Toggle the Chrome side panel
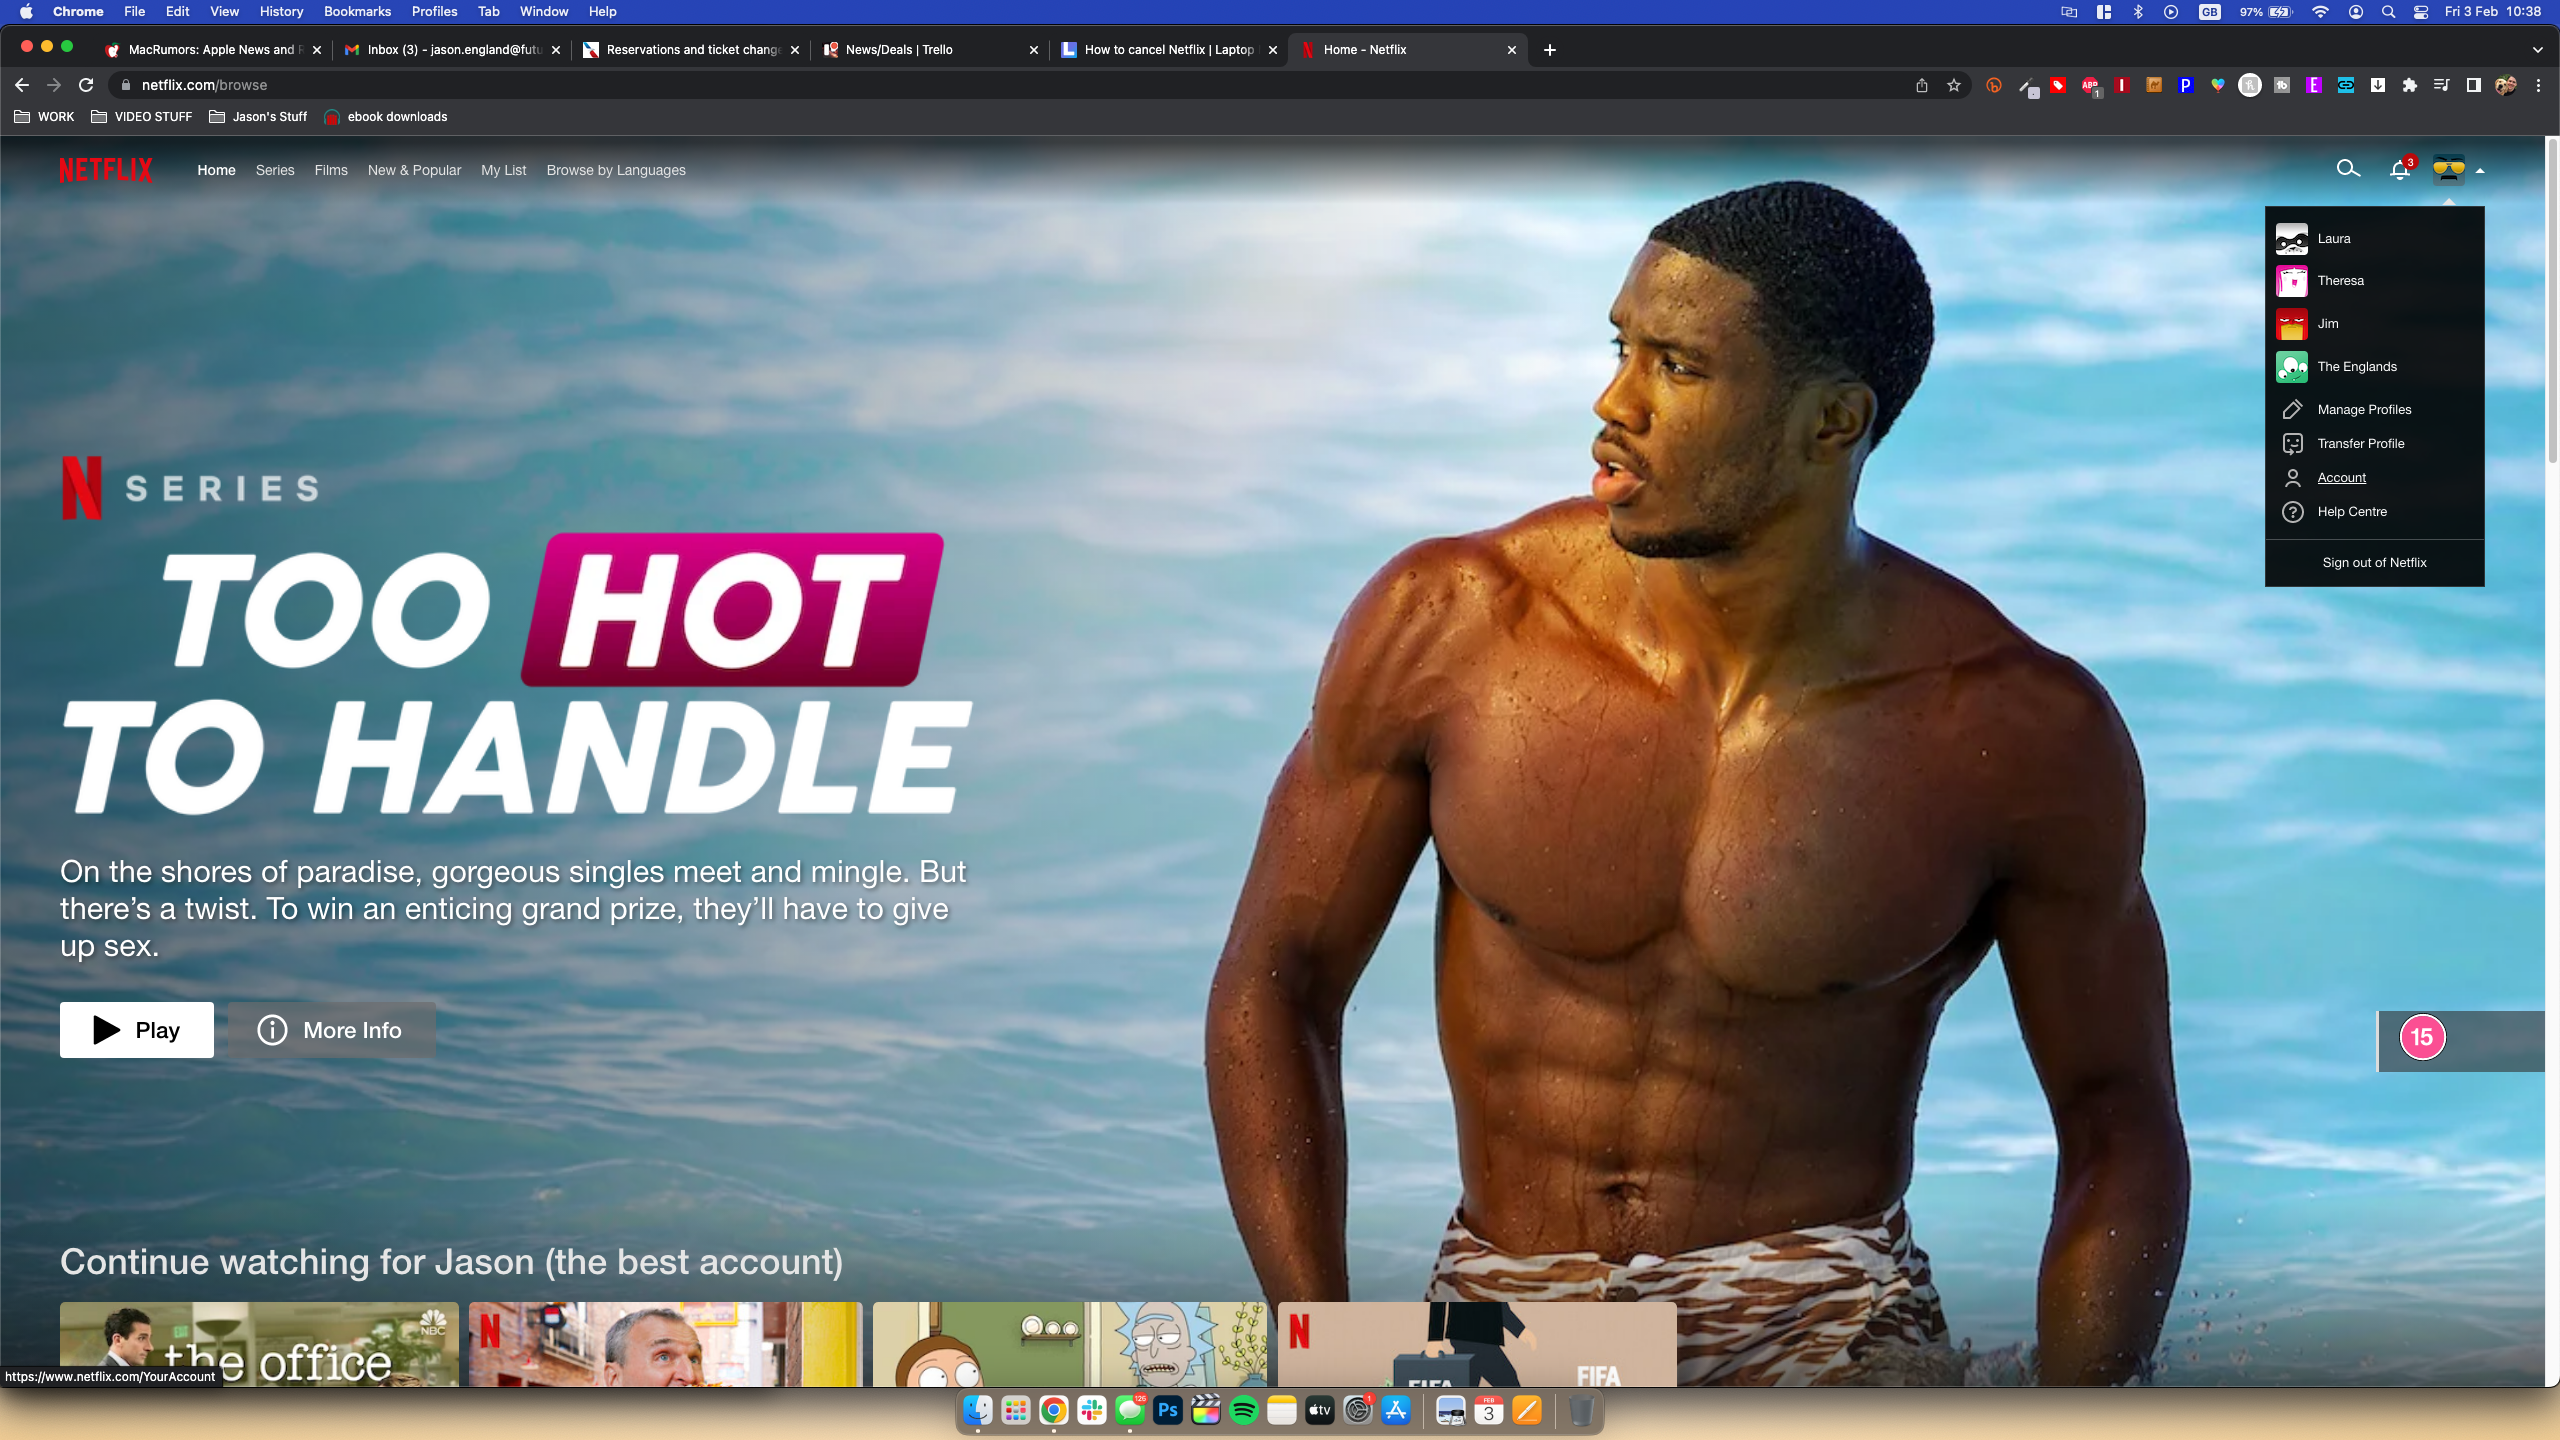Viewport: 2560px width, 1440px height. [2474, 85]
